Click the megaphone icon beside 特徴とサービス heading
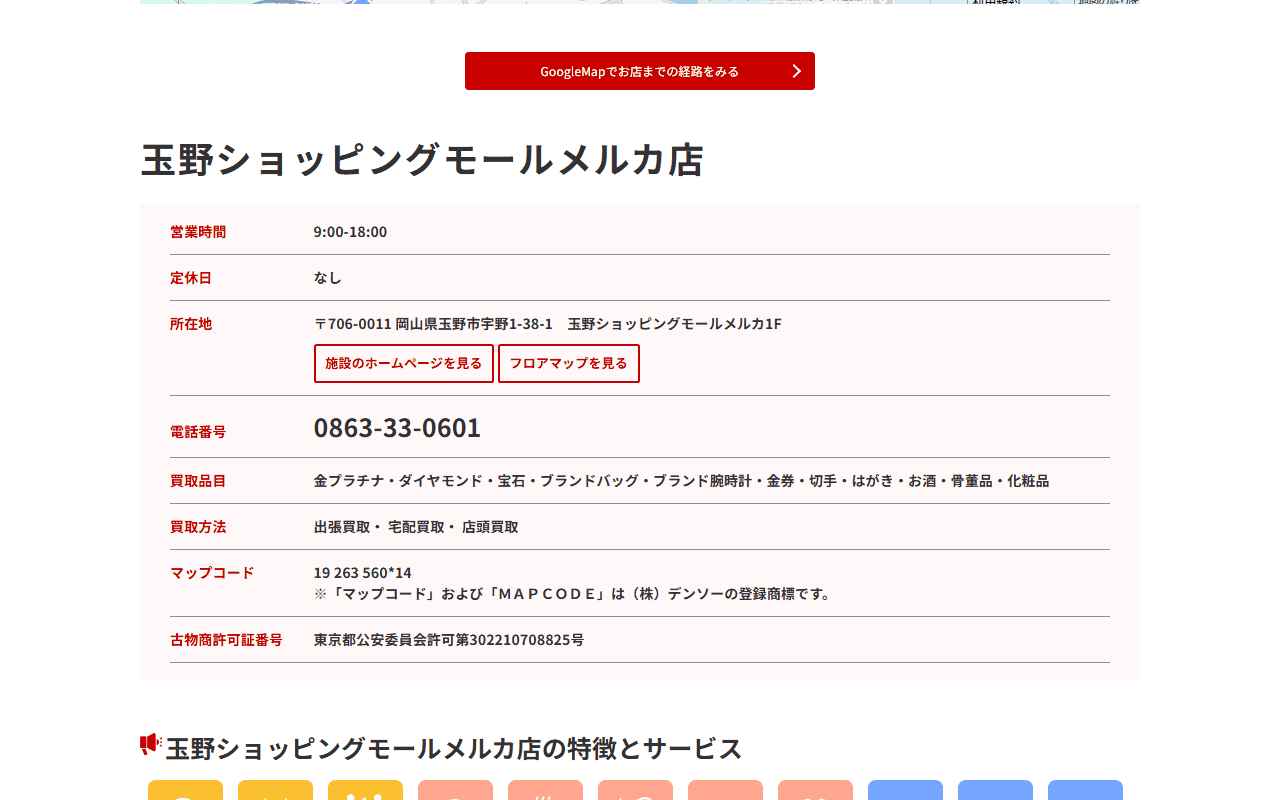This screenshot has width=1280, height=800. 151,744
